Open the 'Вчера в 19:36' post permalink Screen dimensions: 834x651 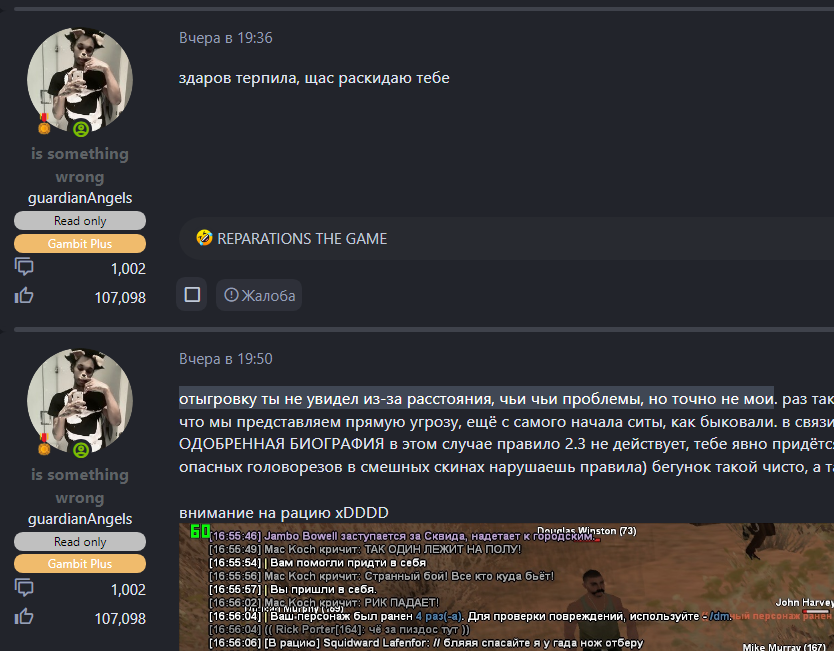coord(225,38)
